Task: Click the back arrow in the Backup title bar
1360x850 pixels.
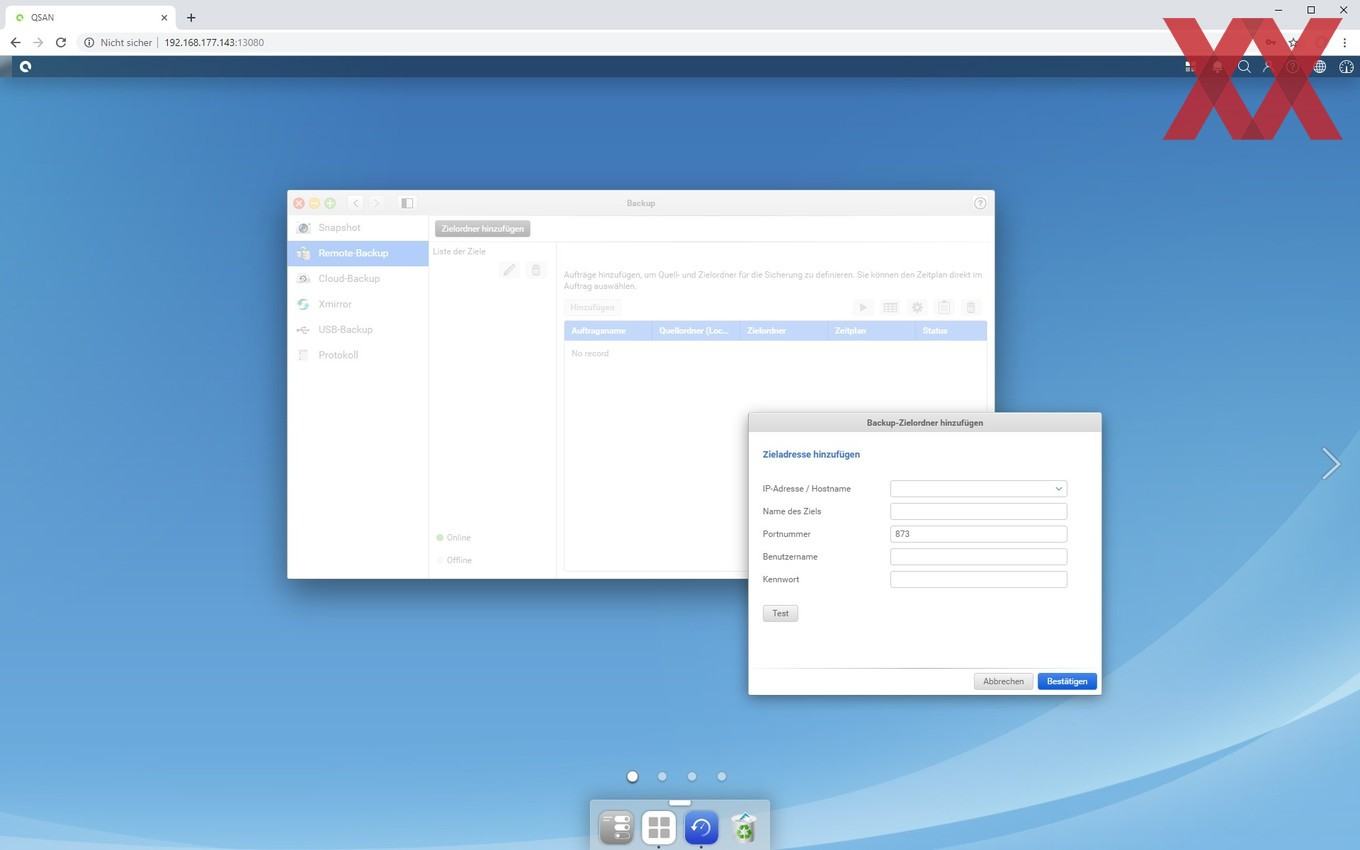Action: (x=356, y=203)
